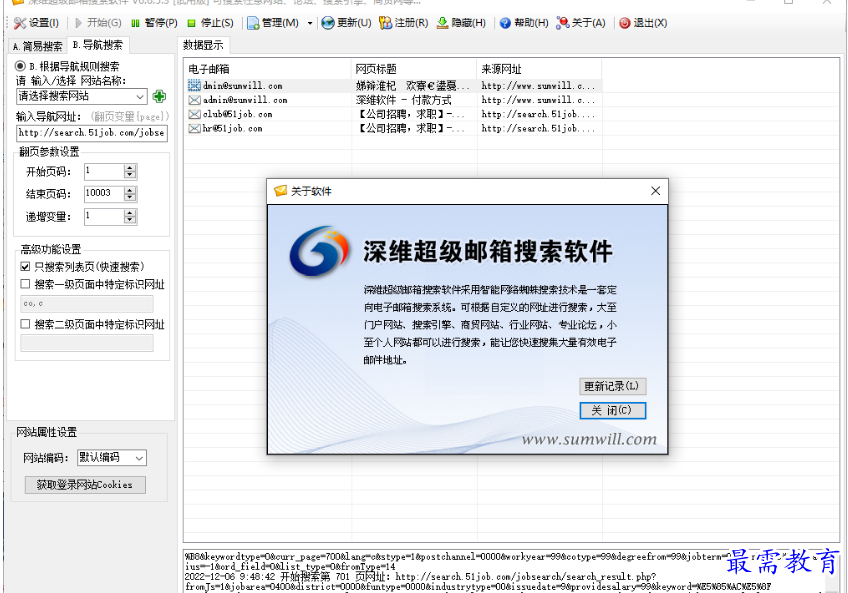Click the 更新记录(L) button in dialog
Viewport: 848px width, 593px height.
click(612, 386)
